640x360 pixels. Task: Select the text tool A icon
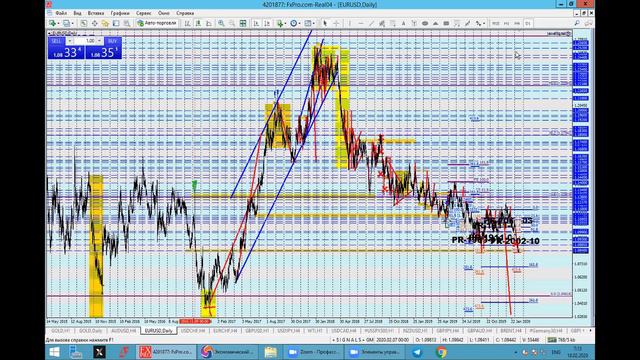(403, 23)
